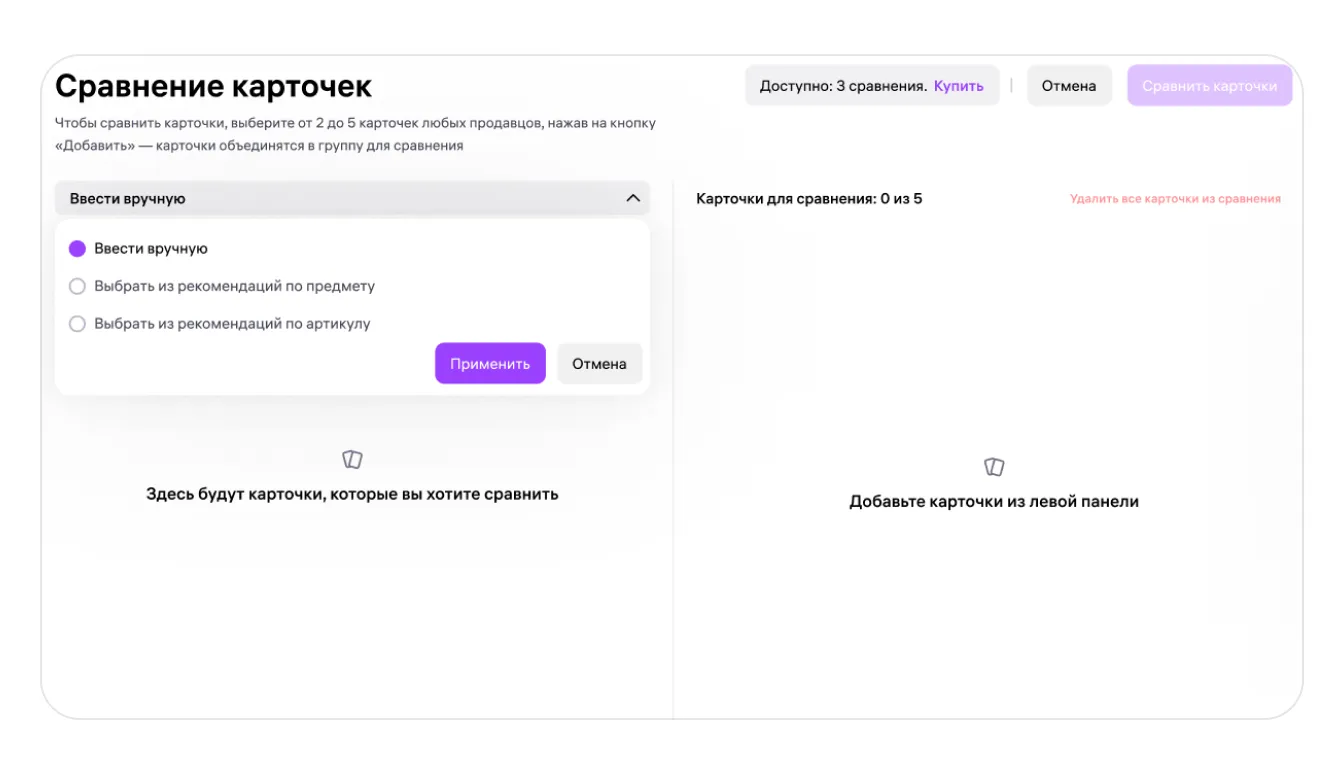Click the "Добавьте карточки из левой панели" message
Viewport: 1344px width, 774px height.
click(x=993, y=502)
